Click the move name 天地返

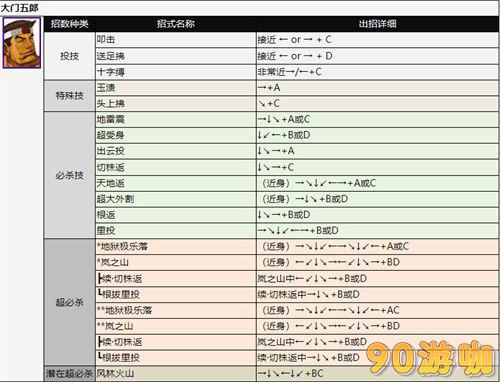[111, 183]
